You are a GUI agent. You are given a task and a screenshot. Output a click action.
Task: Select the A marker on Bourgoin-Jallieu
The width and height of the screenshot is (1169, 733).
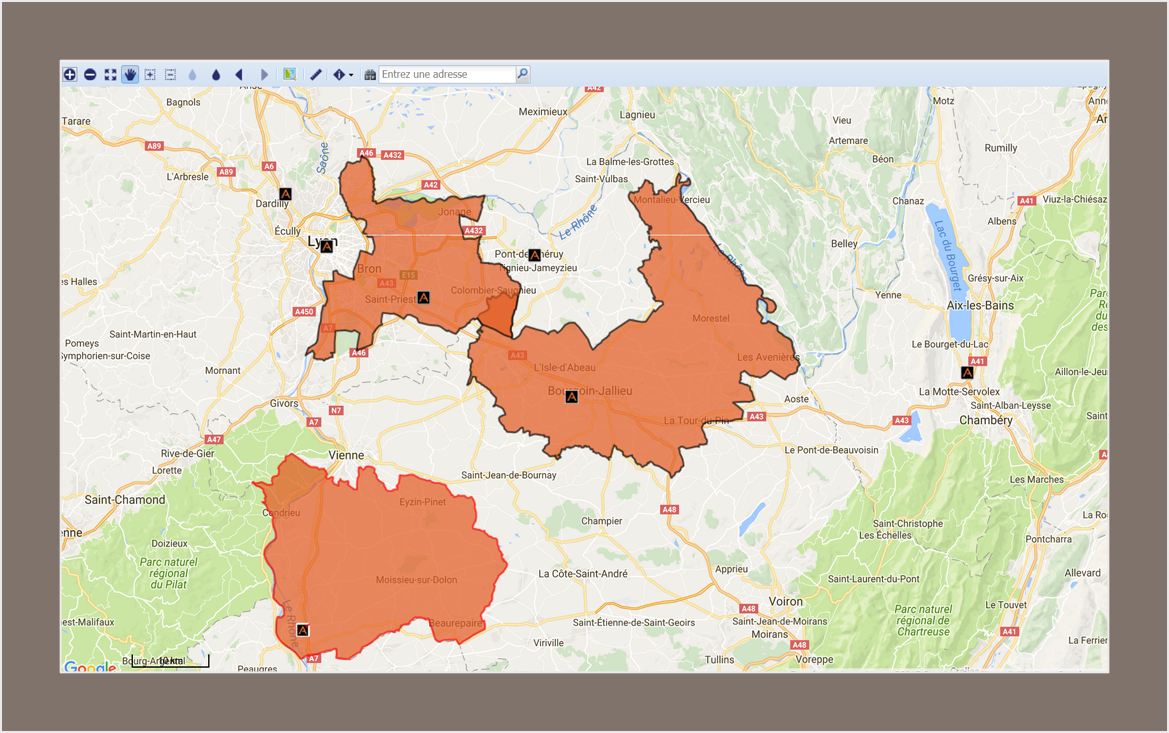(x=571, y=397)
